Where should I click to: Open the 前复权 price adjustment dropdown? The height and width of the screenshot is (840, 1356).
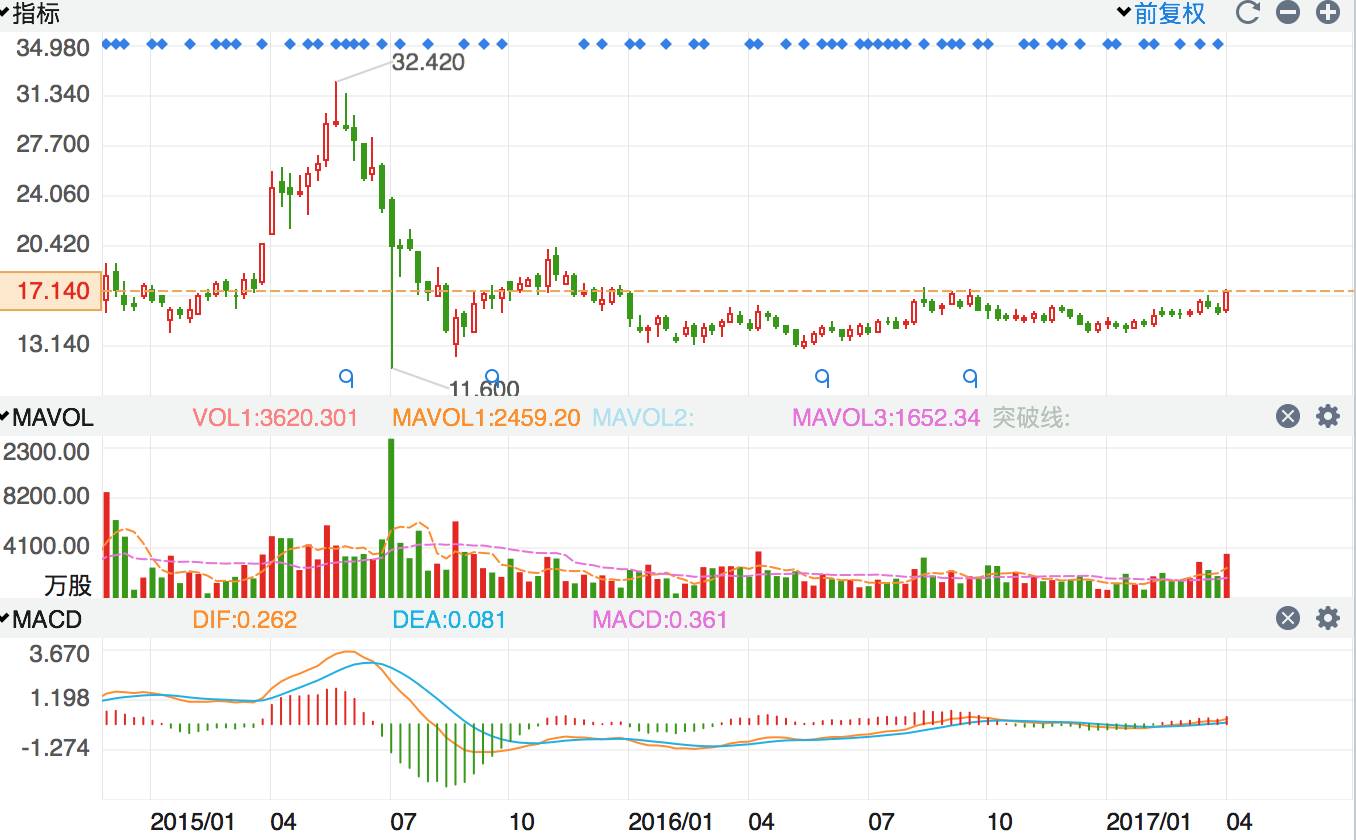[x=1162, y=13]
